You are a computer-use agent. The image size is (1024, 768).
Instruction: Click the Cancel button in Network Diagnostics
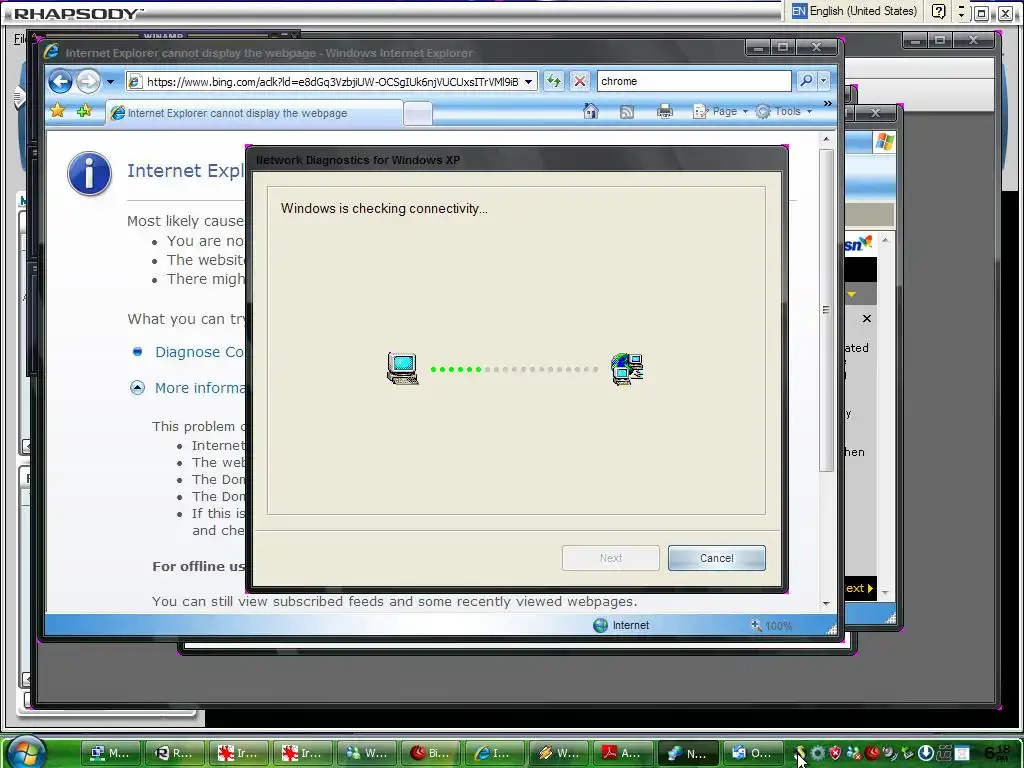[x=716, y=558]
